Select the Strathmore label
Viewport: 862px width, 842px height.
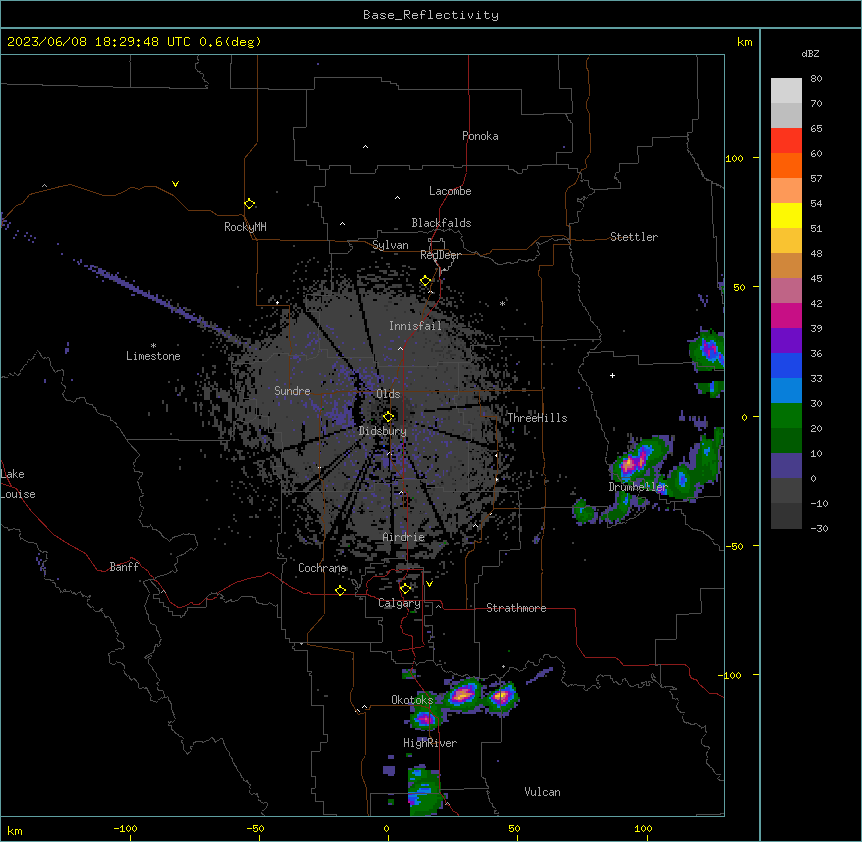(516, 608)
